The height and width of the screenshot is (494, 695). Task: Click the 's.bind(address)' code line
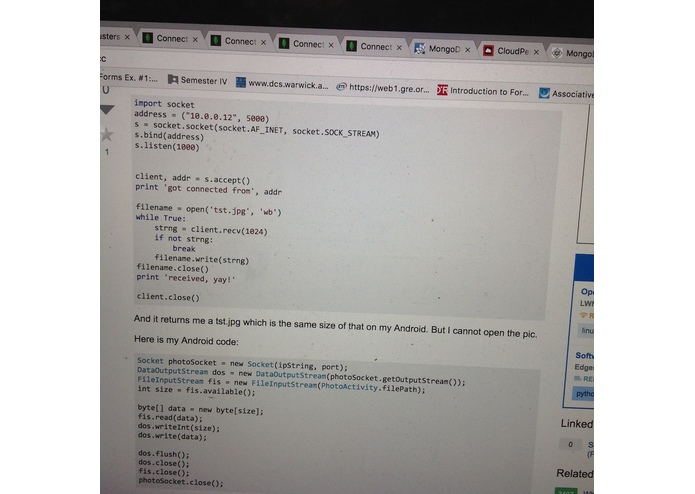click(x=169, y=136)
